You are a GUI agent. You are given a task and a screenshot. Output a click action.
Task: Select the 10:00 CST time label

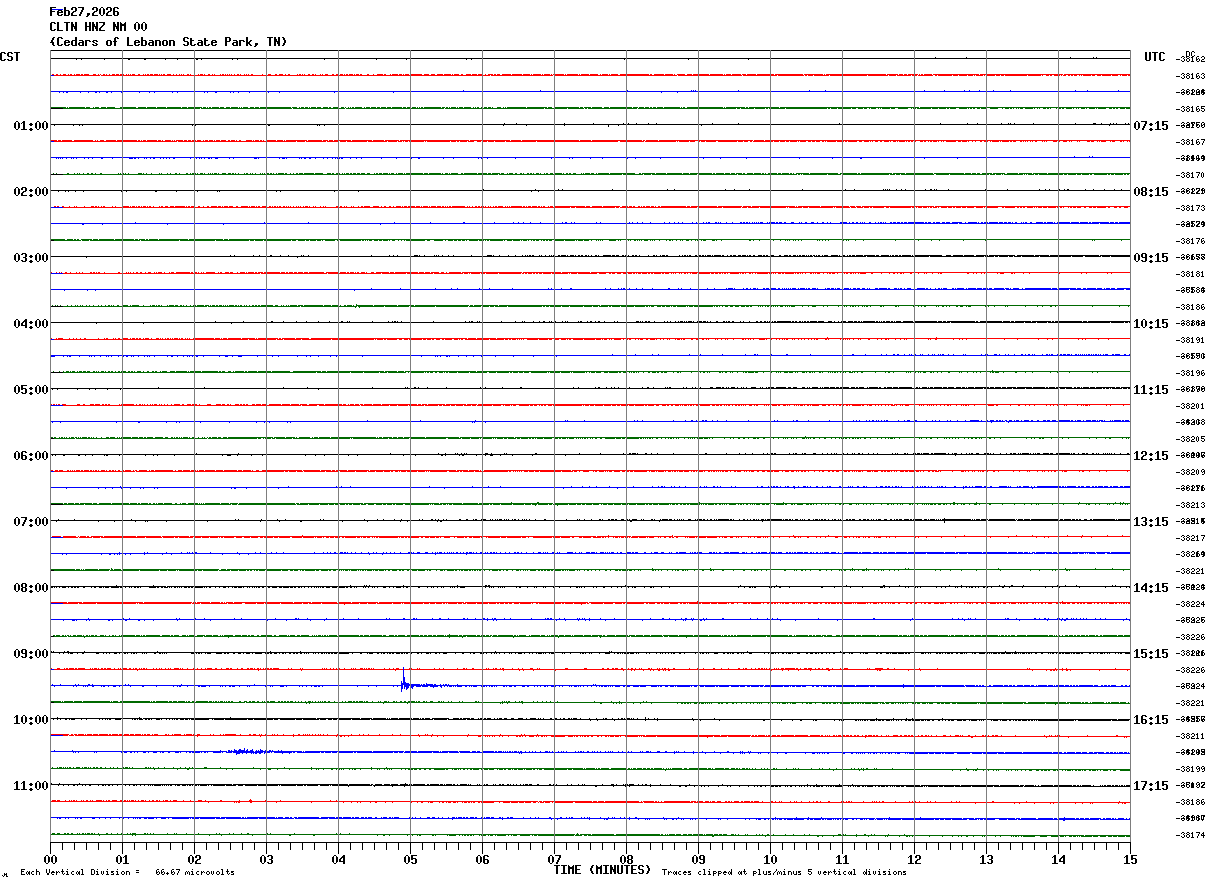31,720
